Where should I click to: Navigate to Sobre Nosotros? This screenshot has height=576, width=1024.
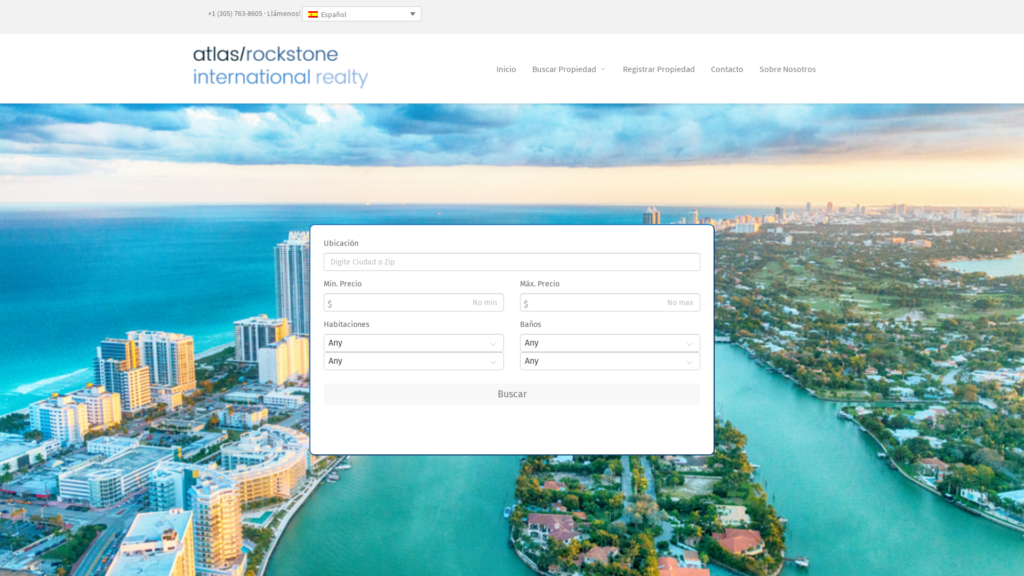(787, 69)
